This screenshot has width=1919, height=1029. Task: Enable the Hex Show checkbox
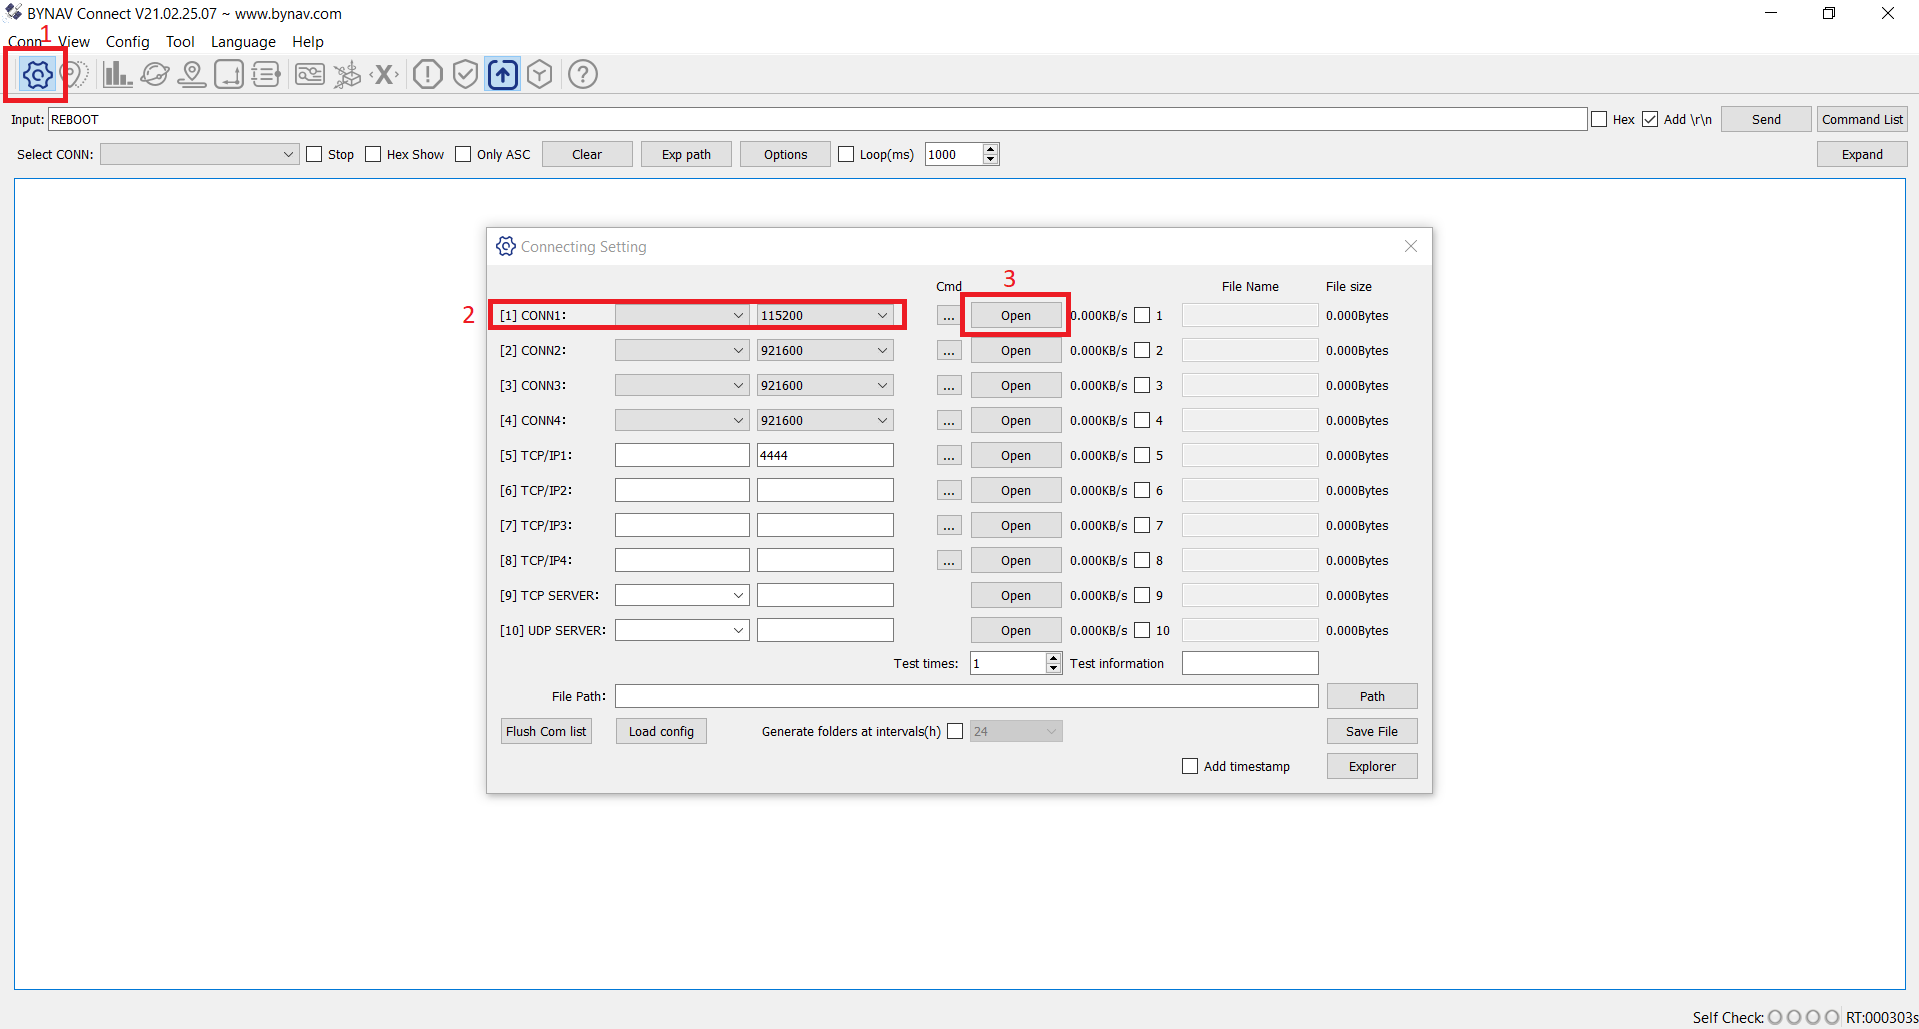click(374, 154)
